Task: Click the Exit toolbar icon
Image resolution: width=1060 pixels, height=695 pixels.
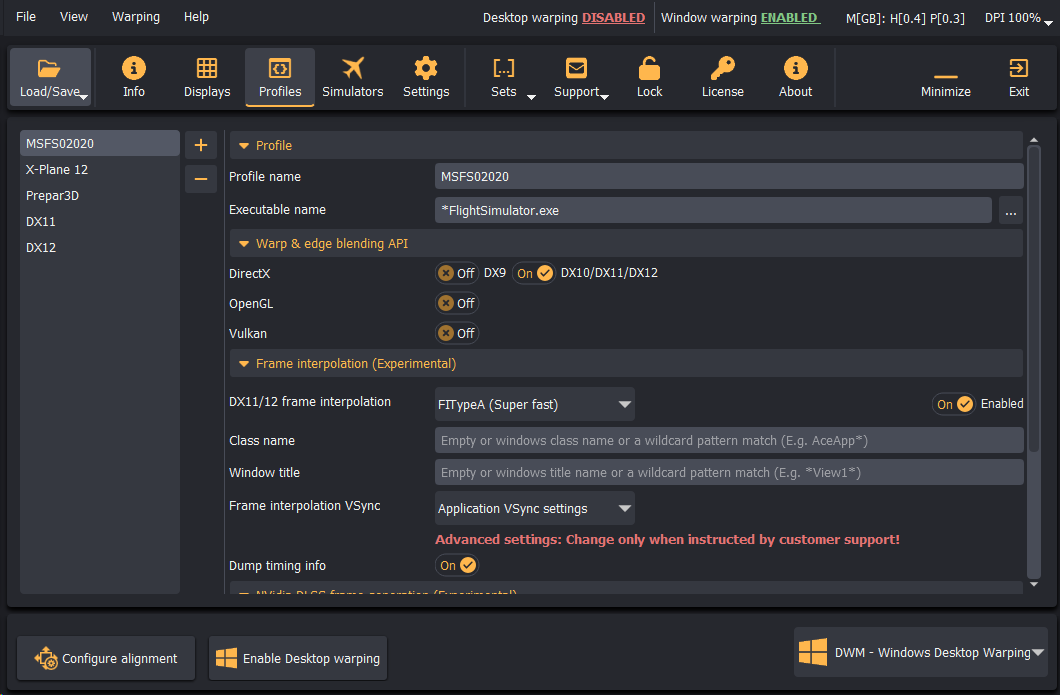Action: (x=1019, y=77)
